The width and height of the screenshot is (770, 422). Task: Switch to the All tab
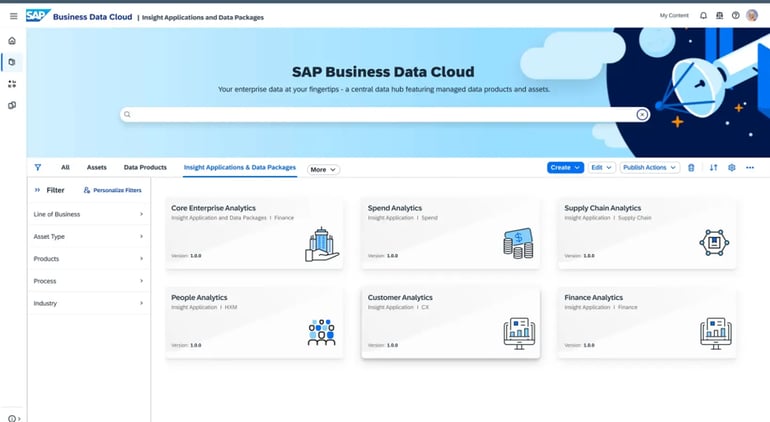point(65,168)
